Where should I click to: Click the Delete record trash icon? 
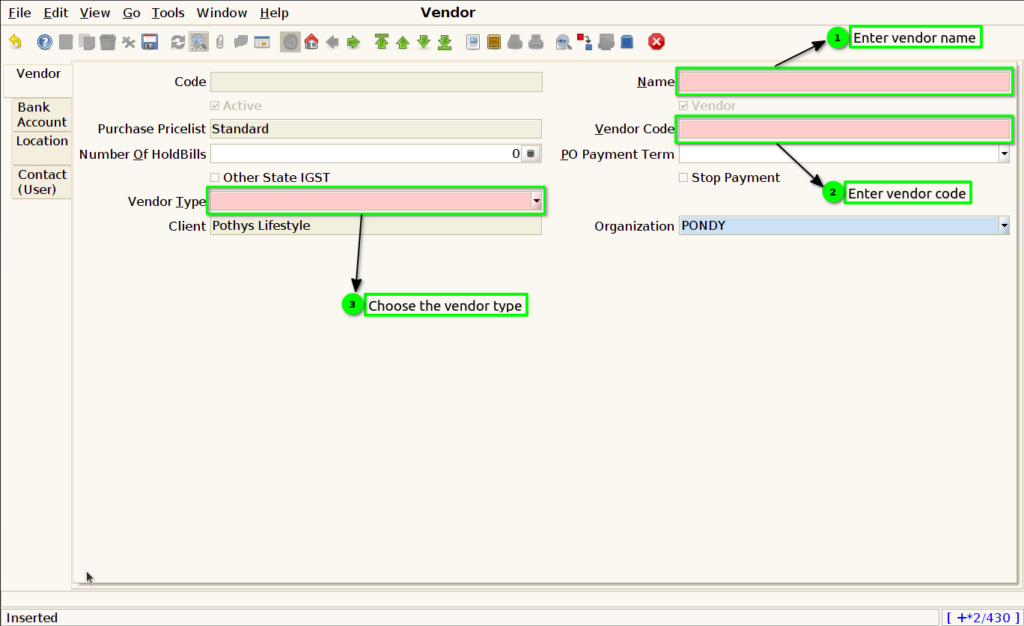click(x=107, y=42)
